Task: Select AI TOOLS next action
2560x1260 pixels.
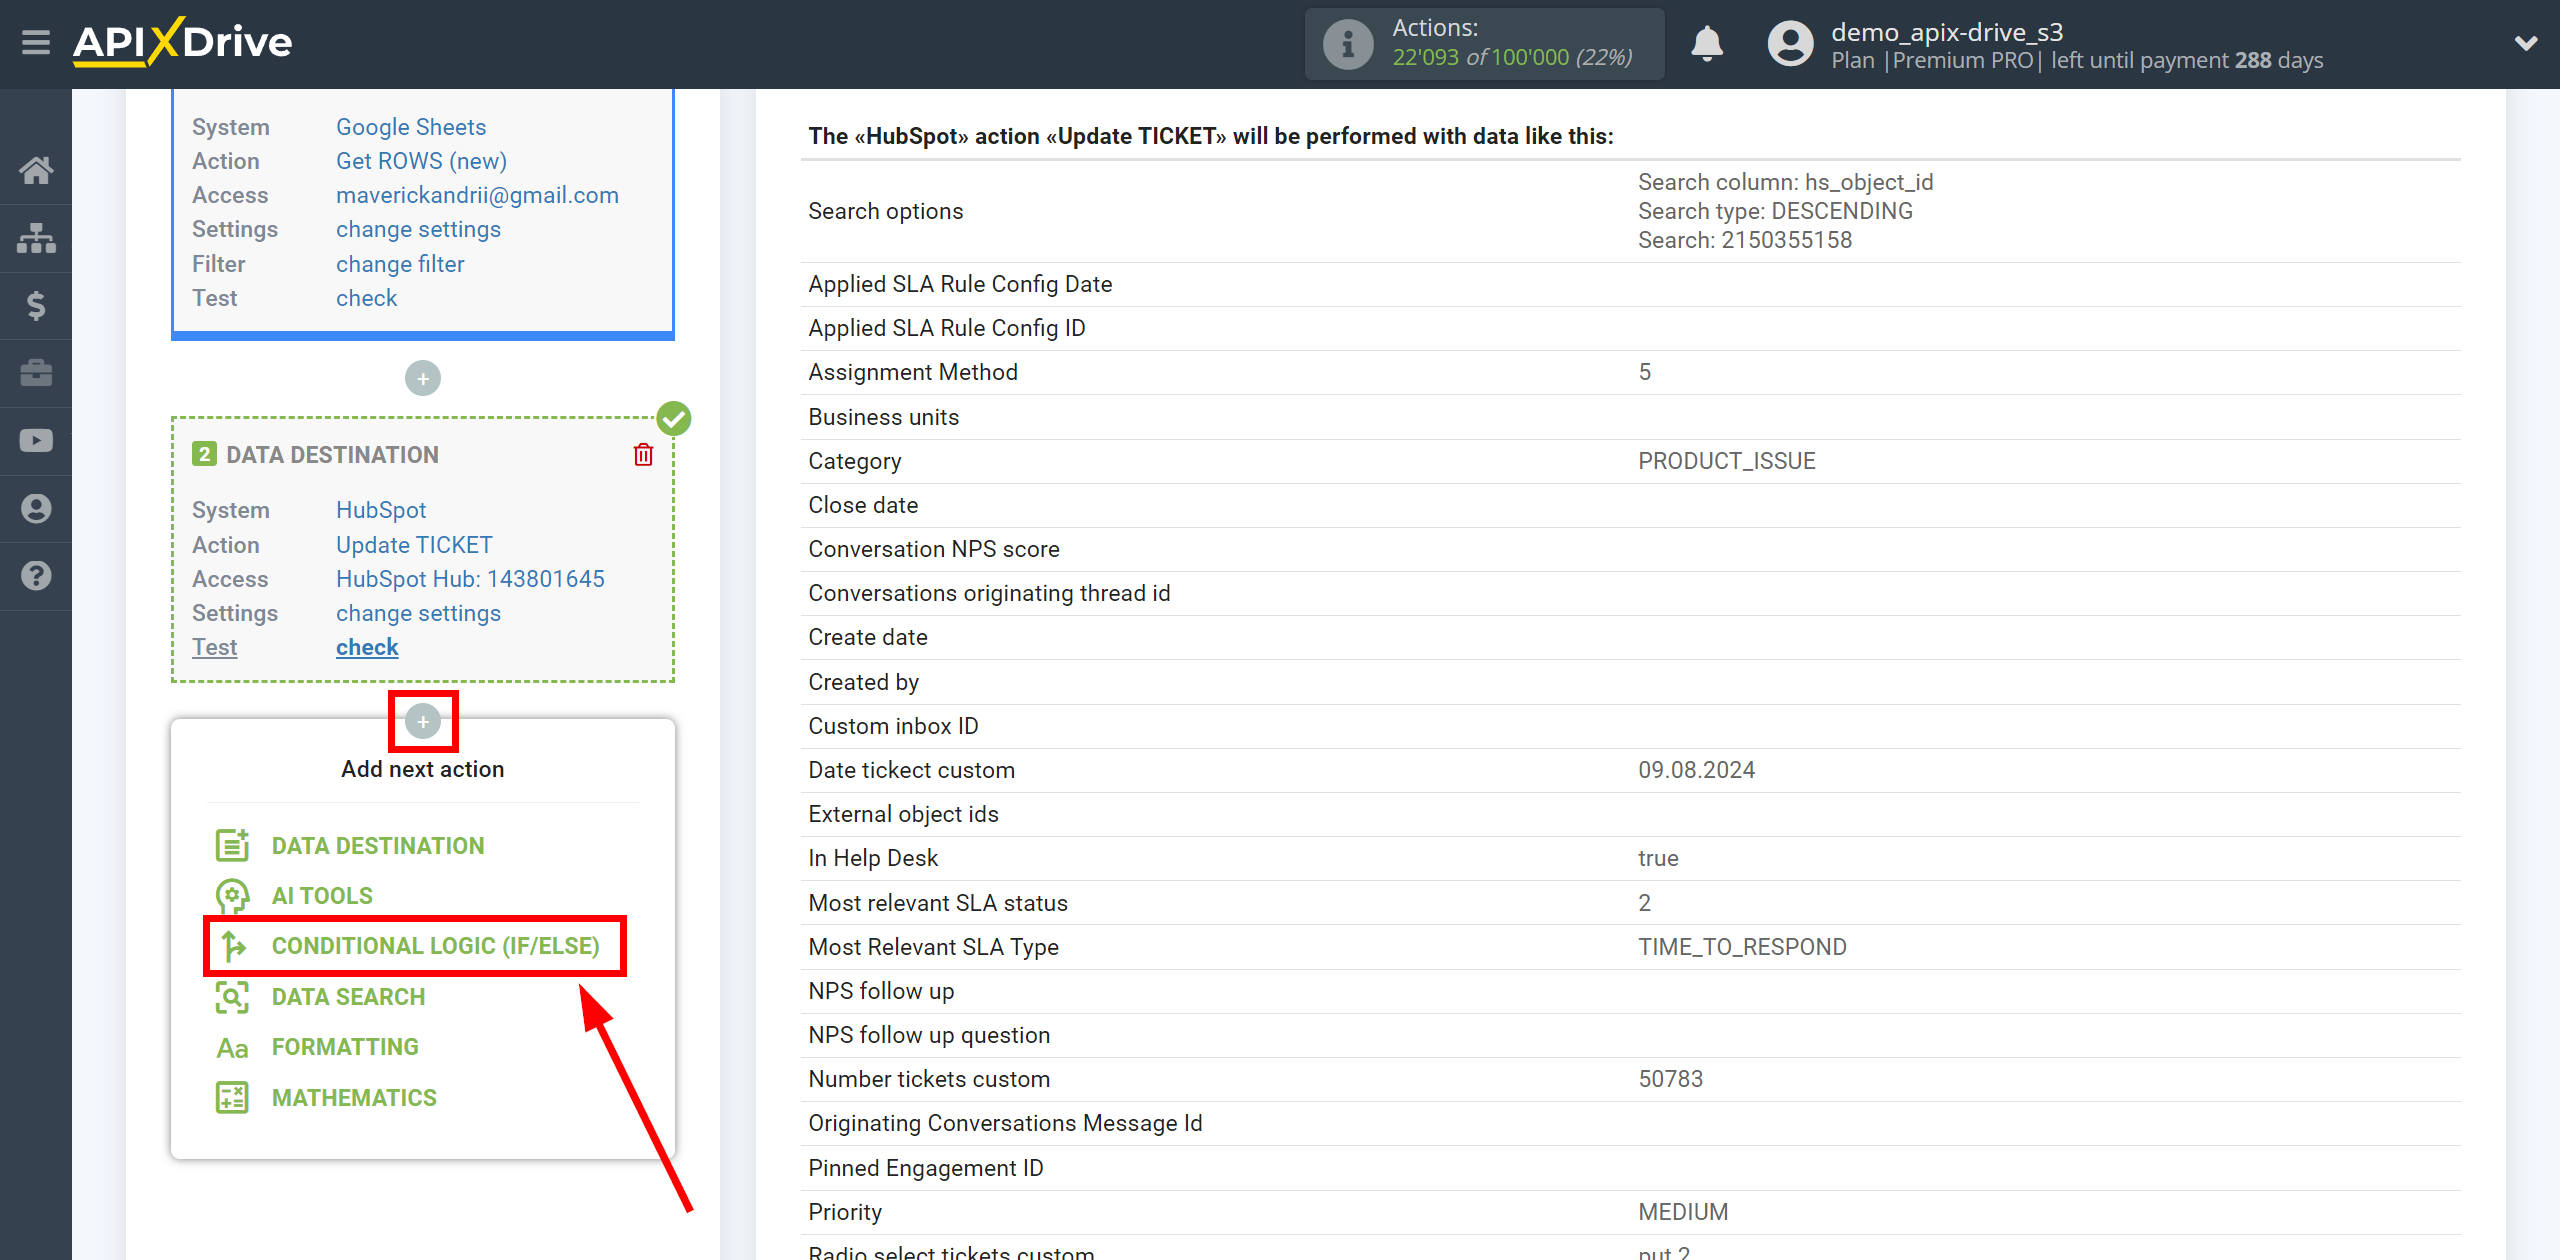Action: pyautogui.click(x=322, y=896)
